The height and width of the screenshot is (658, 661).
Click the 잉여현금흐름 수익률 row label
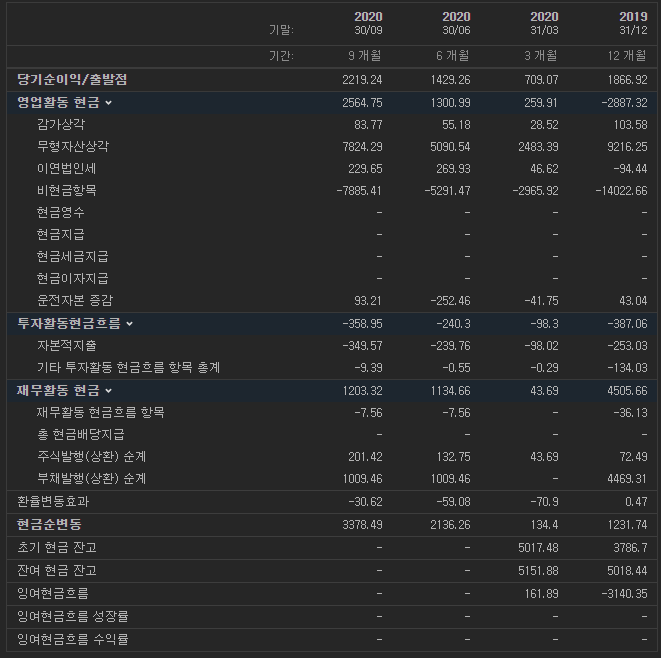[x=73, y=639]
